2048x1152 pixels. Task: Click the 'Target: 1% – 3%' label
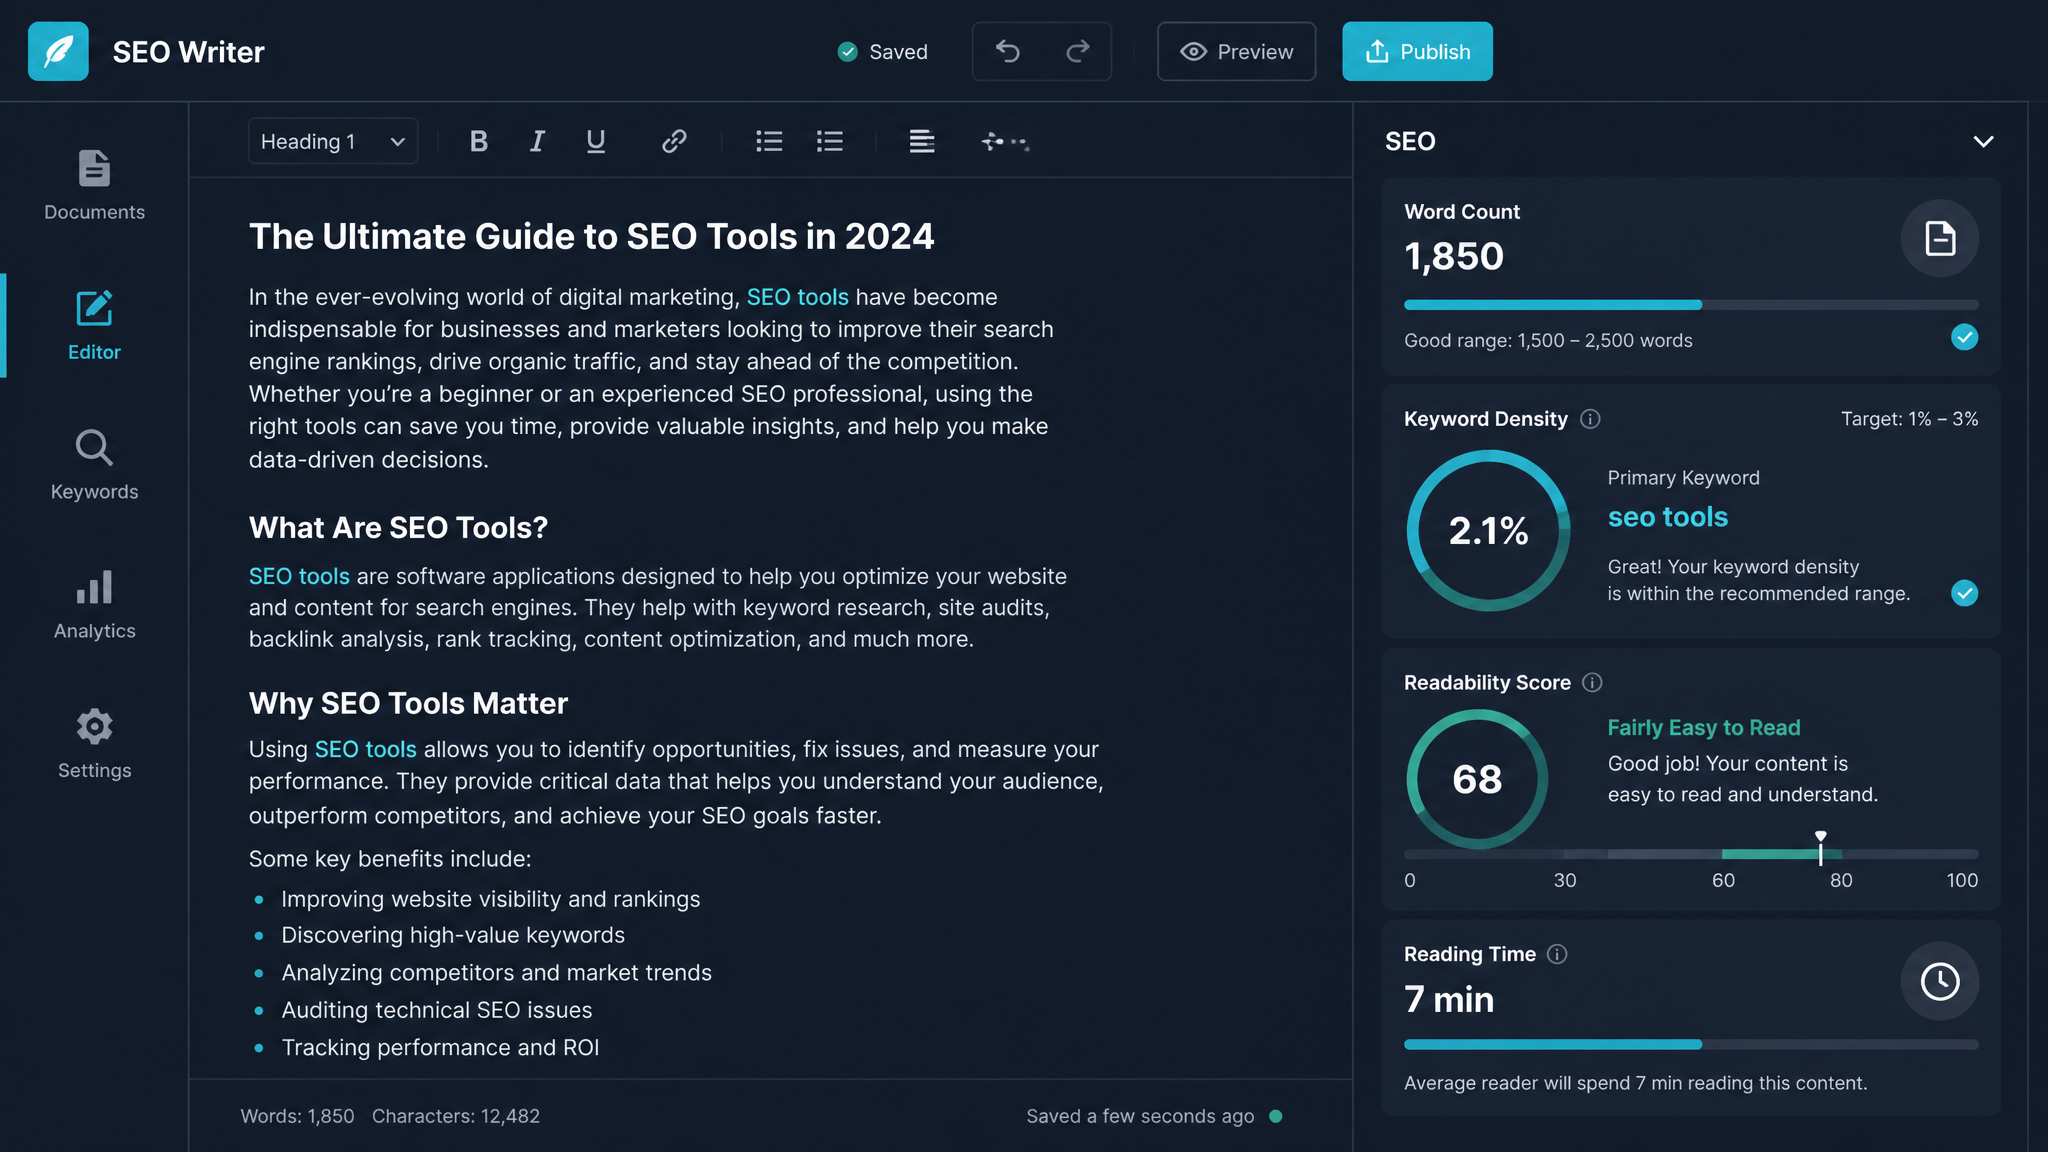[x=1909, y=419]
